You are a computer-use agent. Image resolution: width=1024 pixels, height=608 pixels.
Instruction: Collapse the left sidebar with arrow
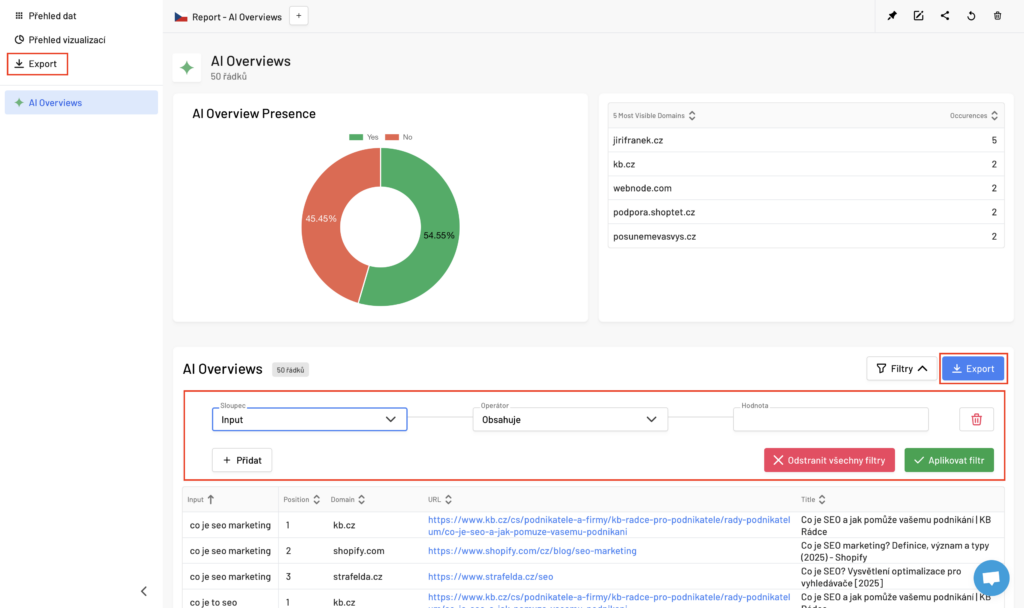coord(143,591)
